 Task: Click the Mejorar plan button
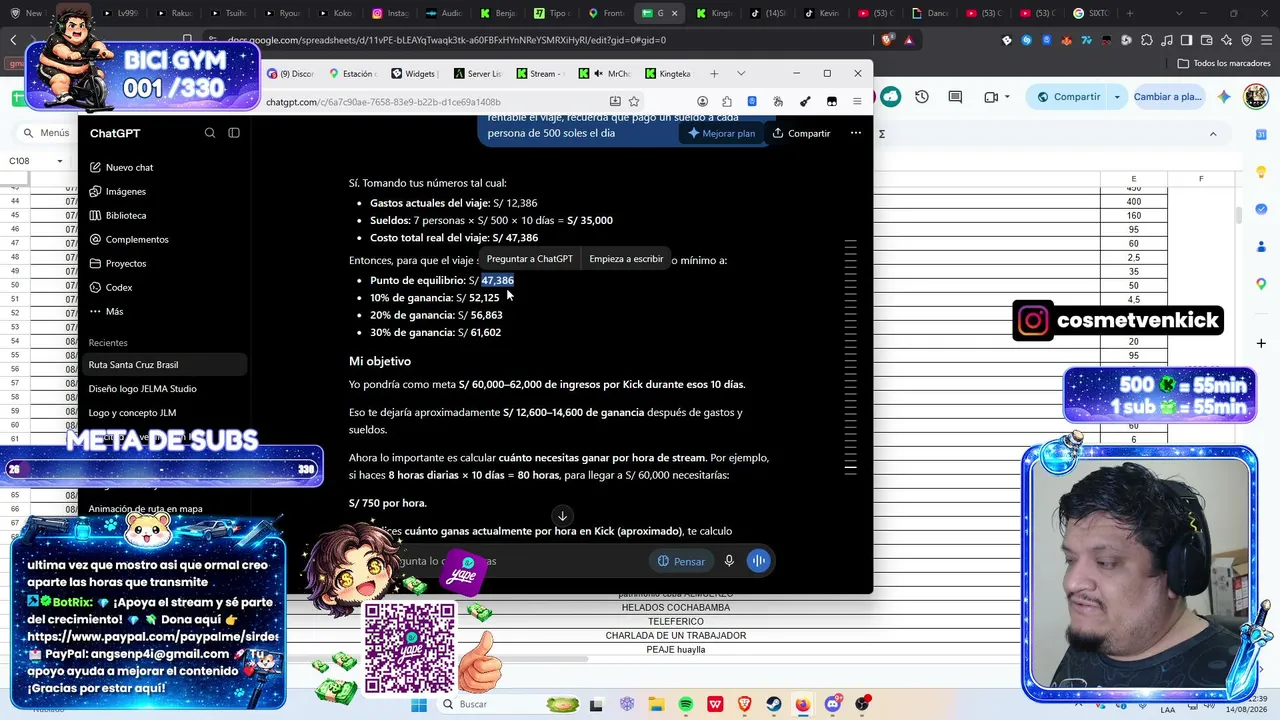(x=721, y=133)
